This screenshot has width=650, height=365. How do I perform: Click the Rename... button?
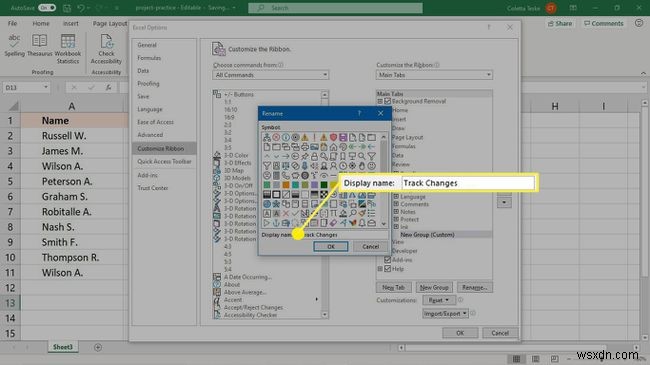[475, 287]
